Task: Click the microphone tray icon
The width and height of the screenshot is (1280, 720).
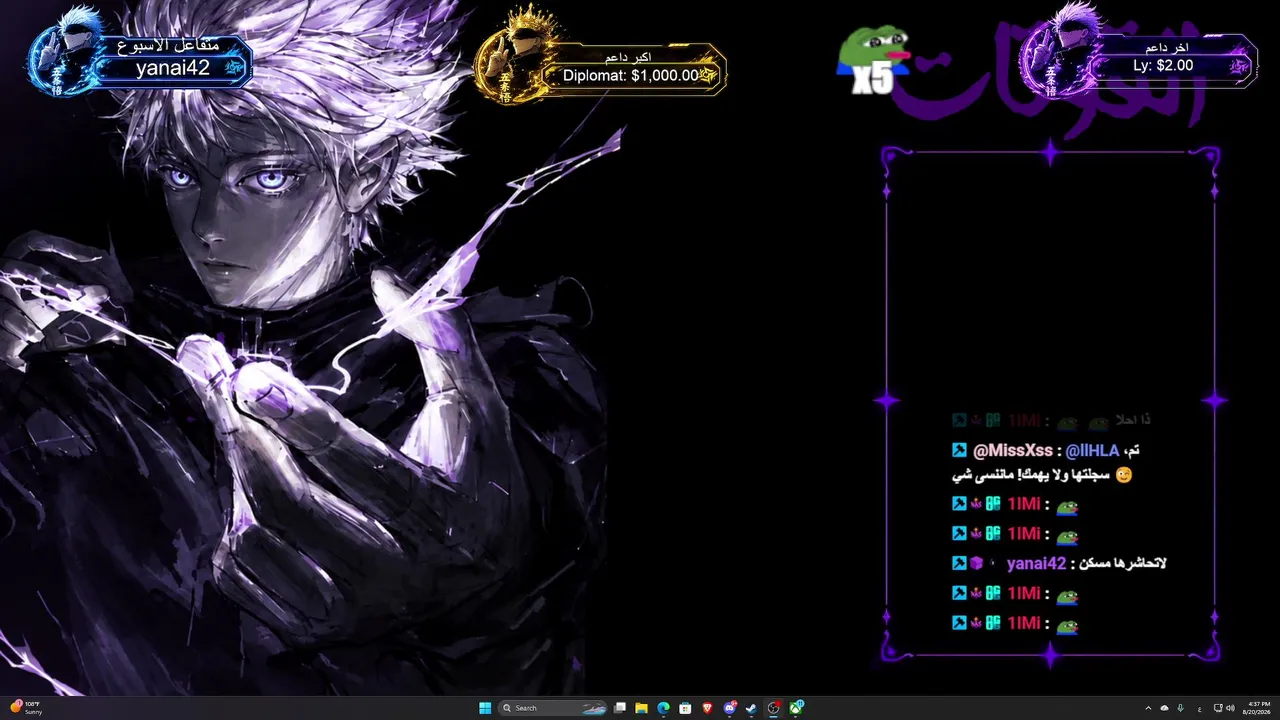Action: tap(1181, 708)
